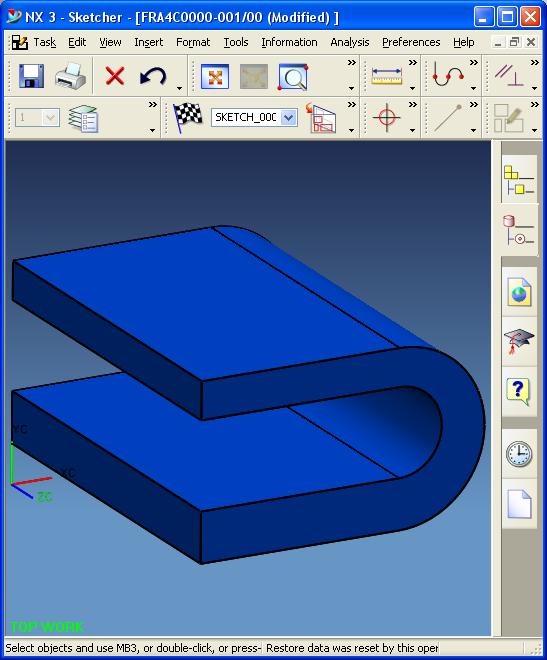This screenshot has width=547, height=660.
Task: Open the Constraints parallel/perpendicular tool
Action: [x=509, y=75]
